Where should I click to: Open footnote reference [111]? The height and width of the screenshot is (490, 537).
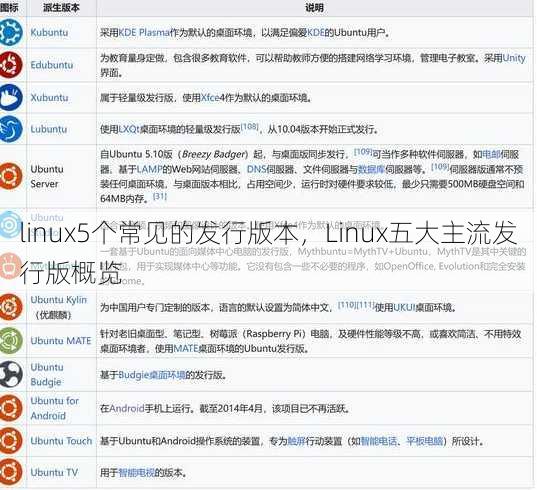(365, 304)
